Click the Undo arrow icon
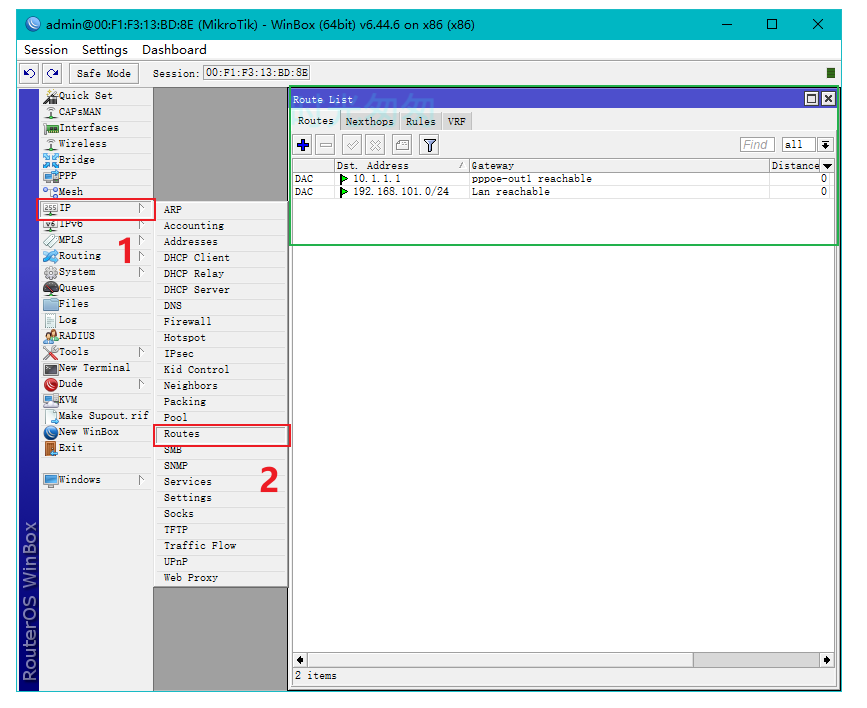Screen dimensions: 867x708 29,73
